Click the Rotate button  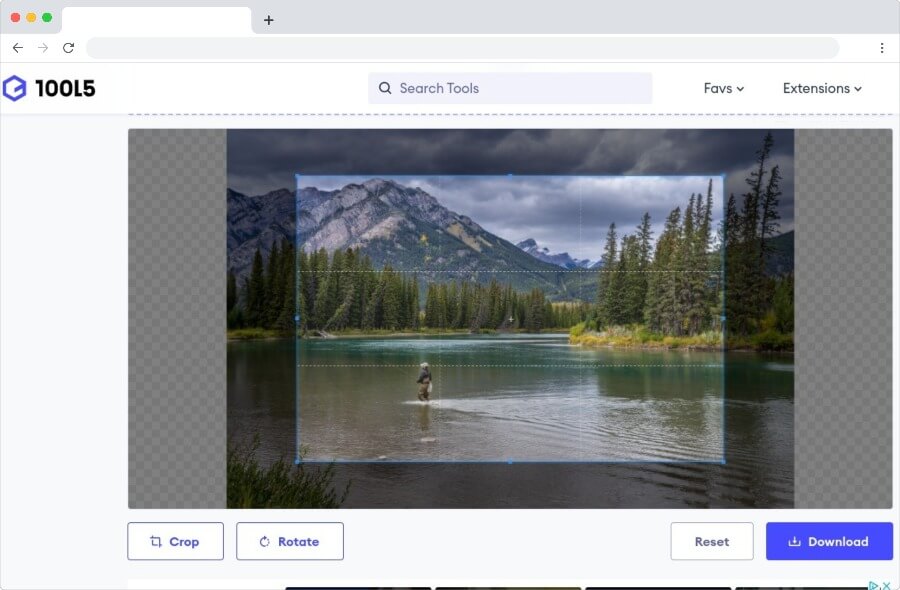pos(290,541)
